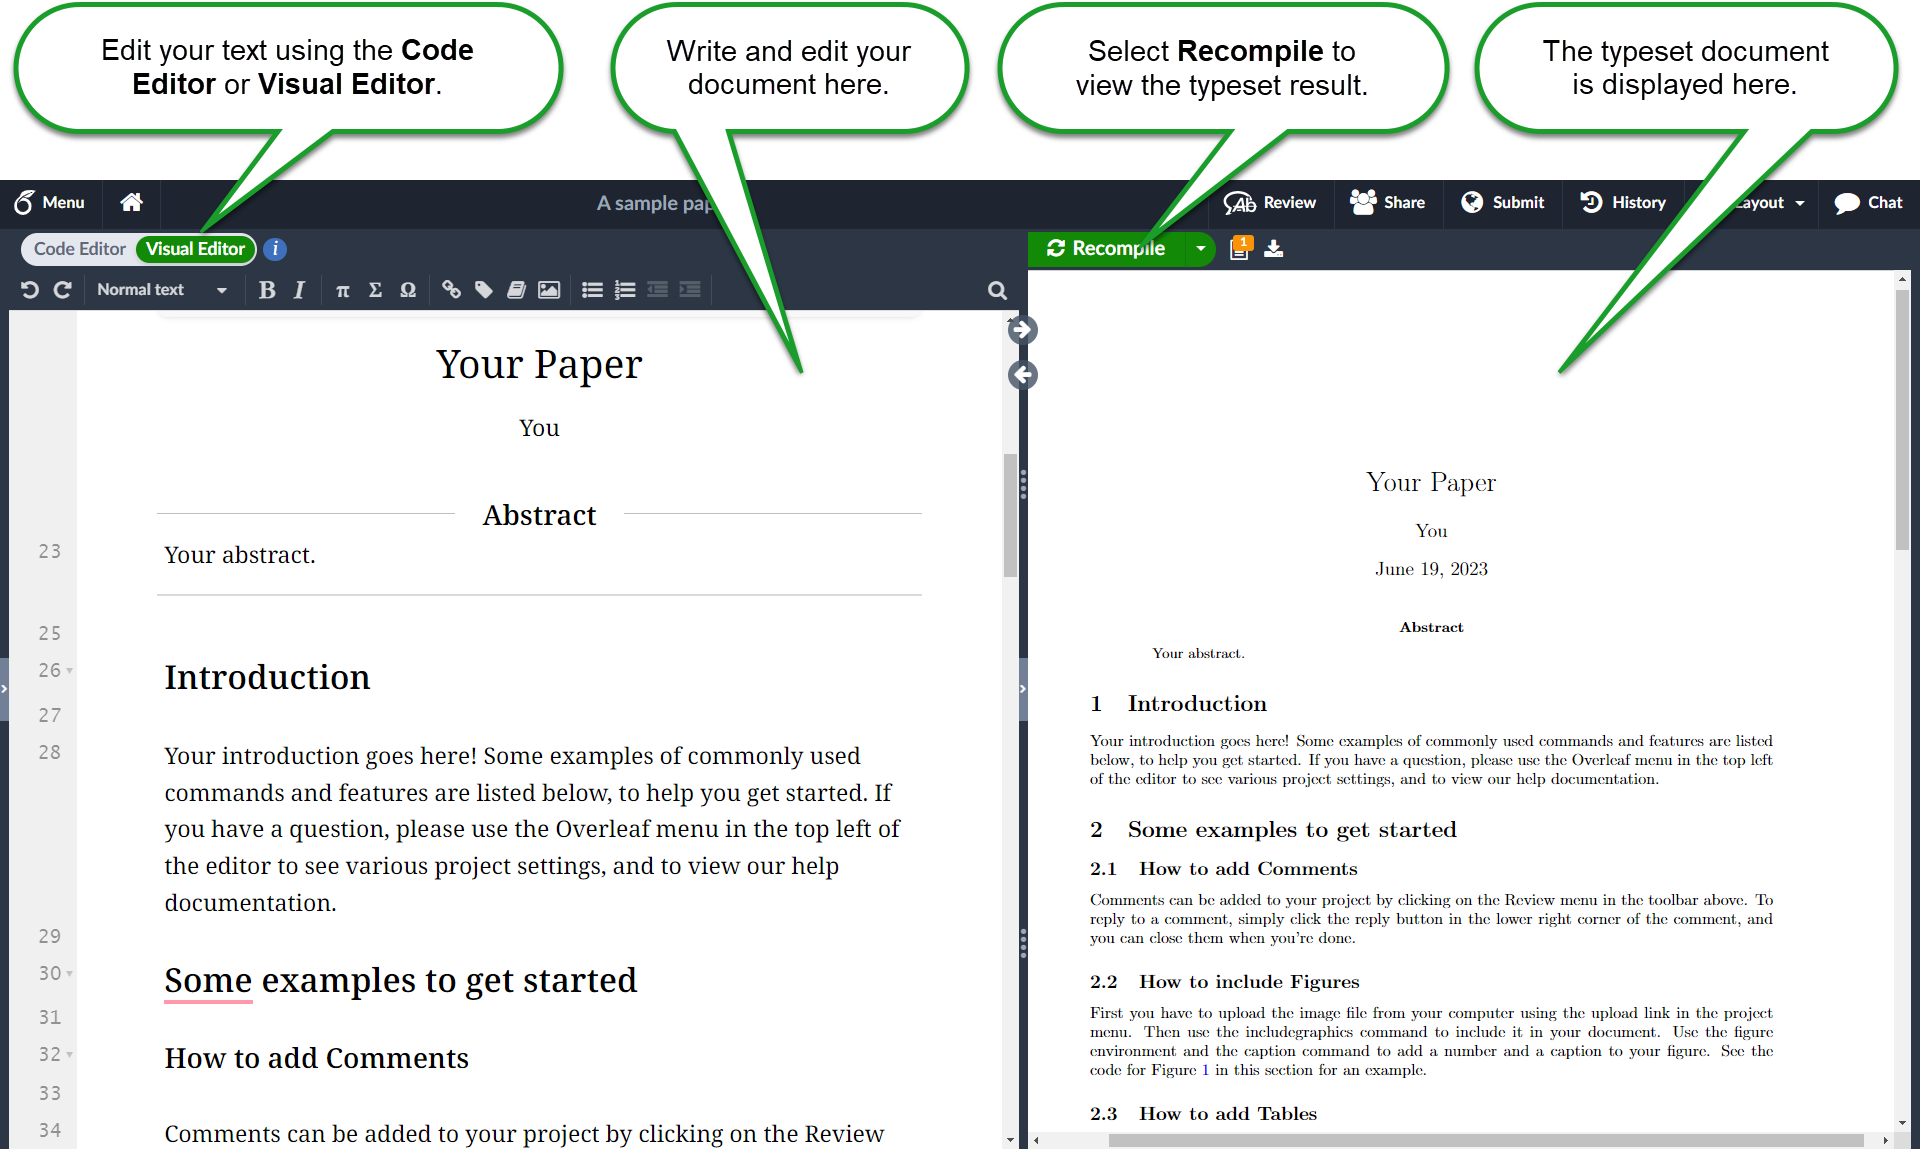Image resolution: width=1920 pixels, height=1149 pixels.
Task: Open the Review panel tab
Action: [x=1272, y=202]
